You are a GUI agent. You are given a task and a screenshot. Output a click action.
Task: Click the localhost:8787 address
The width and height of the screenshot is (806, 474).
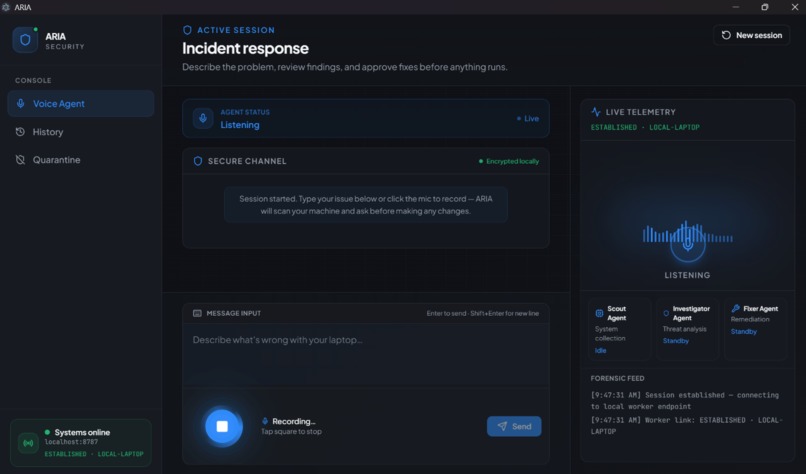coord(71,442)
